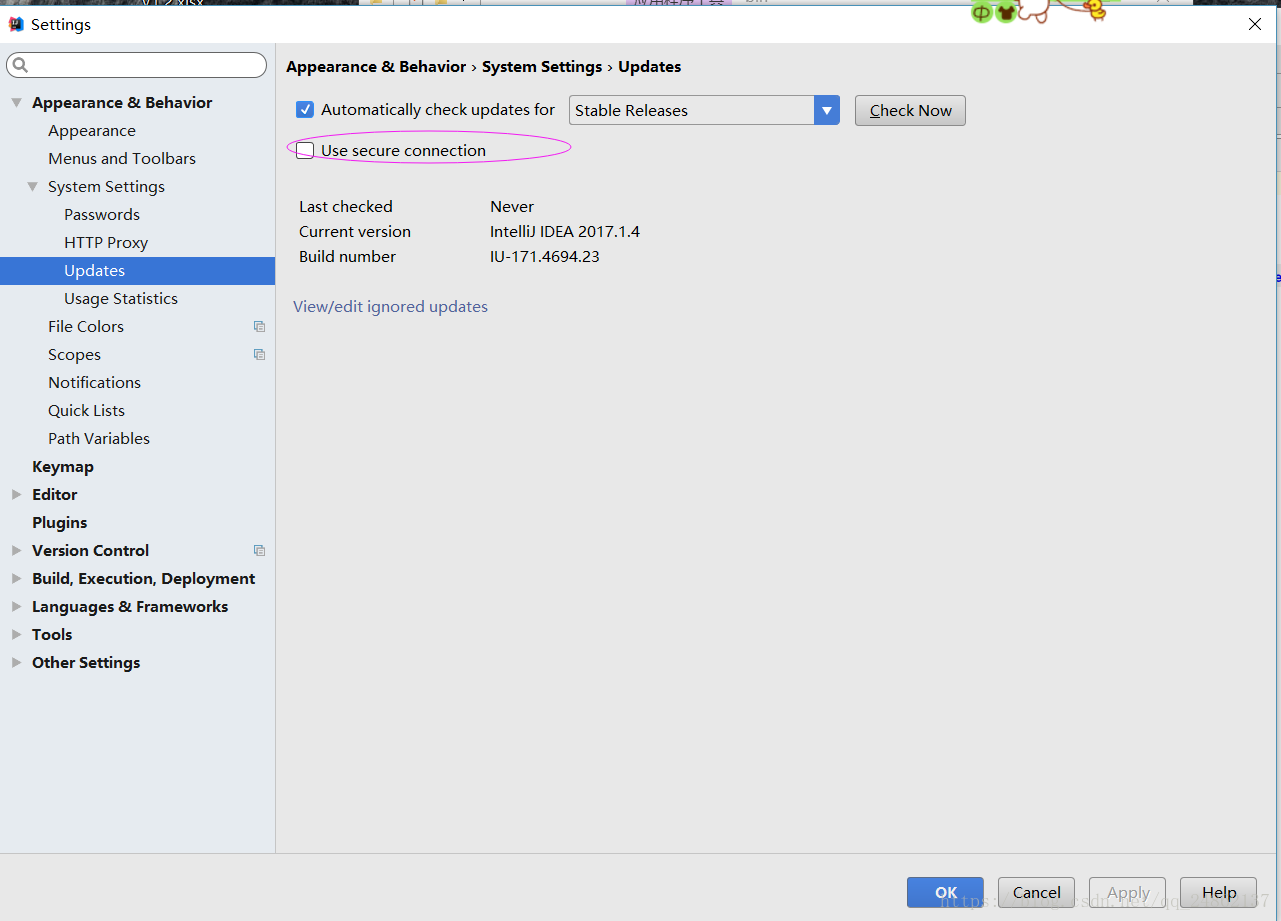Click build number IU-171.4694.23

[x=545, y=257]
